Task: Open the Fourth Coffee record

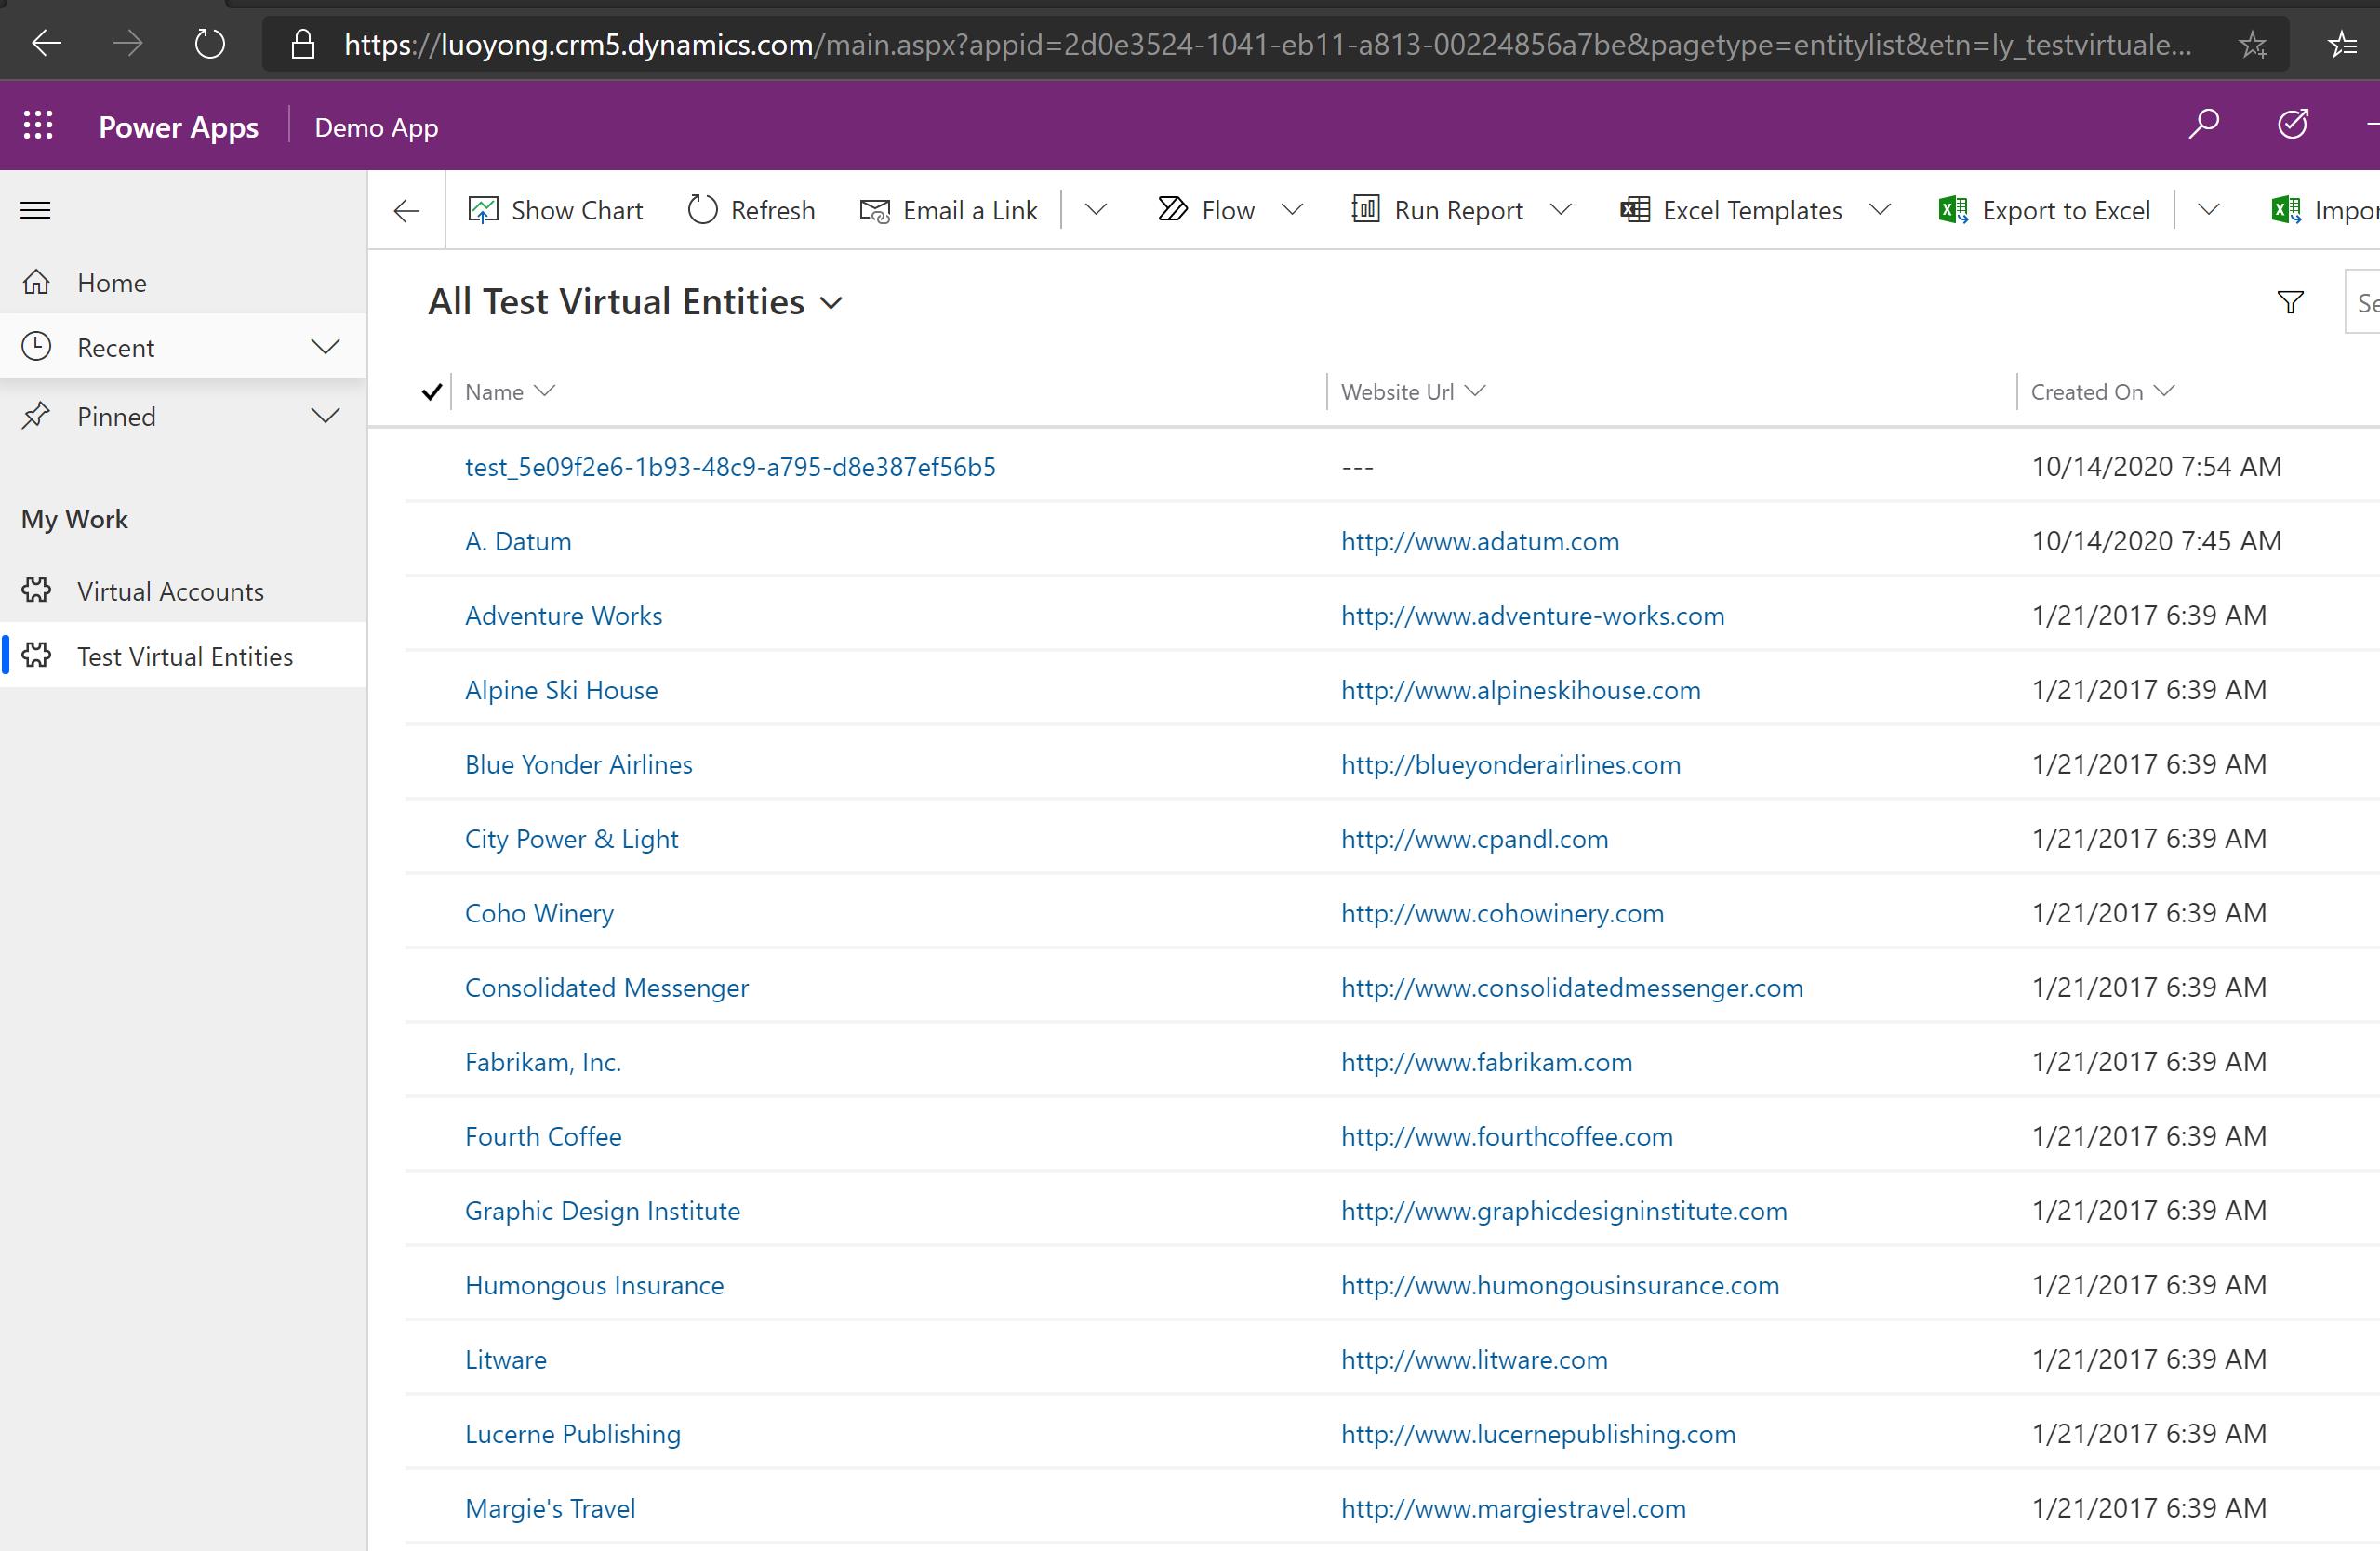Action: coord(543,1136)
